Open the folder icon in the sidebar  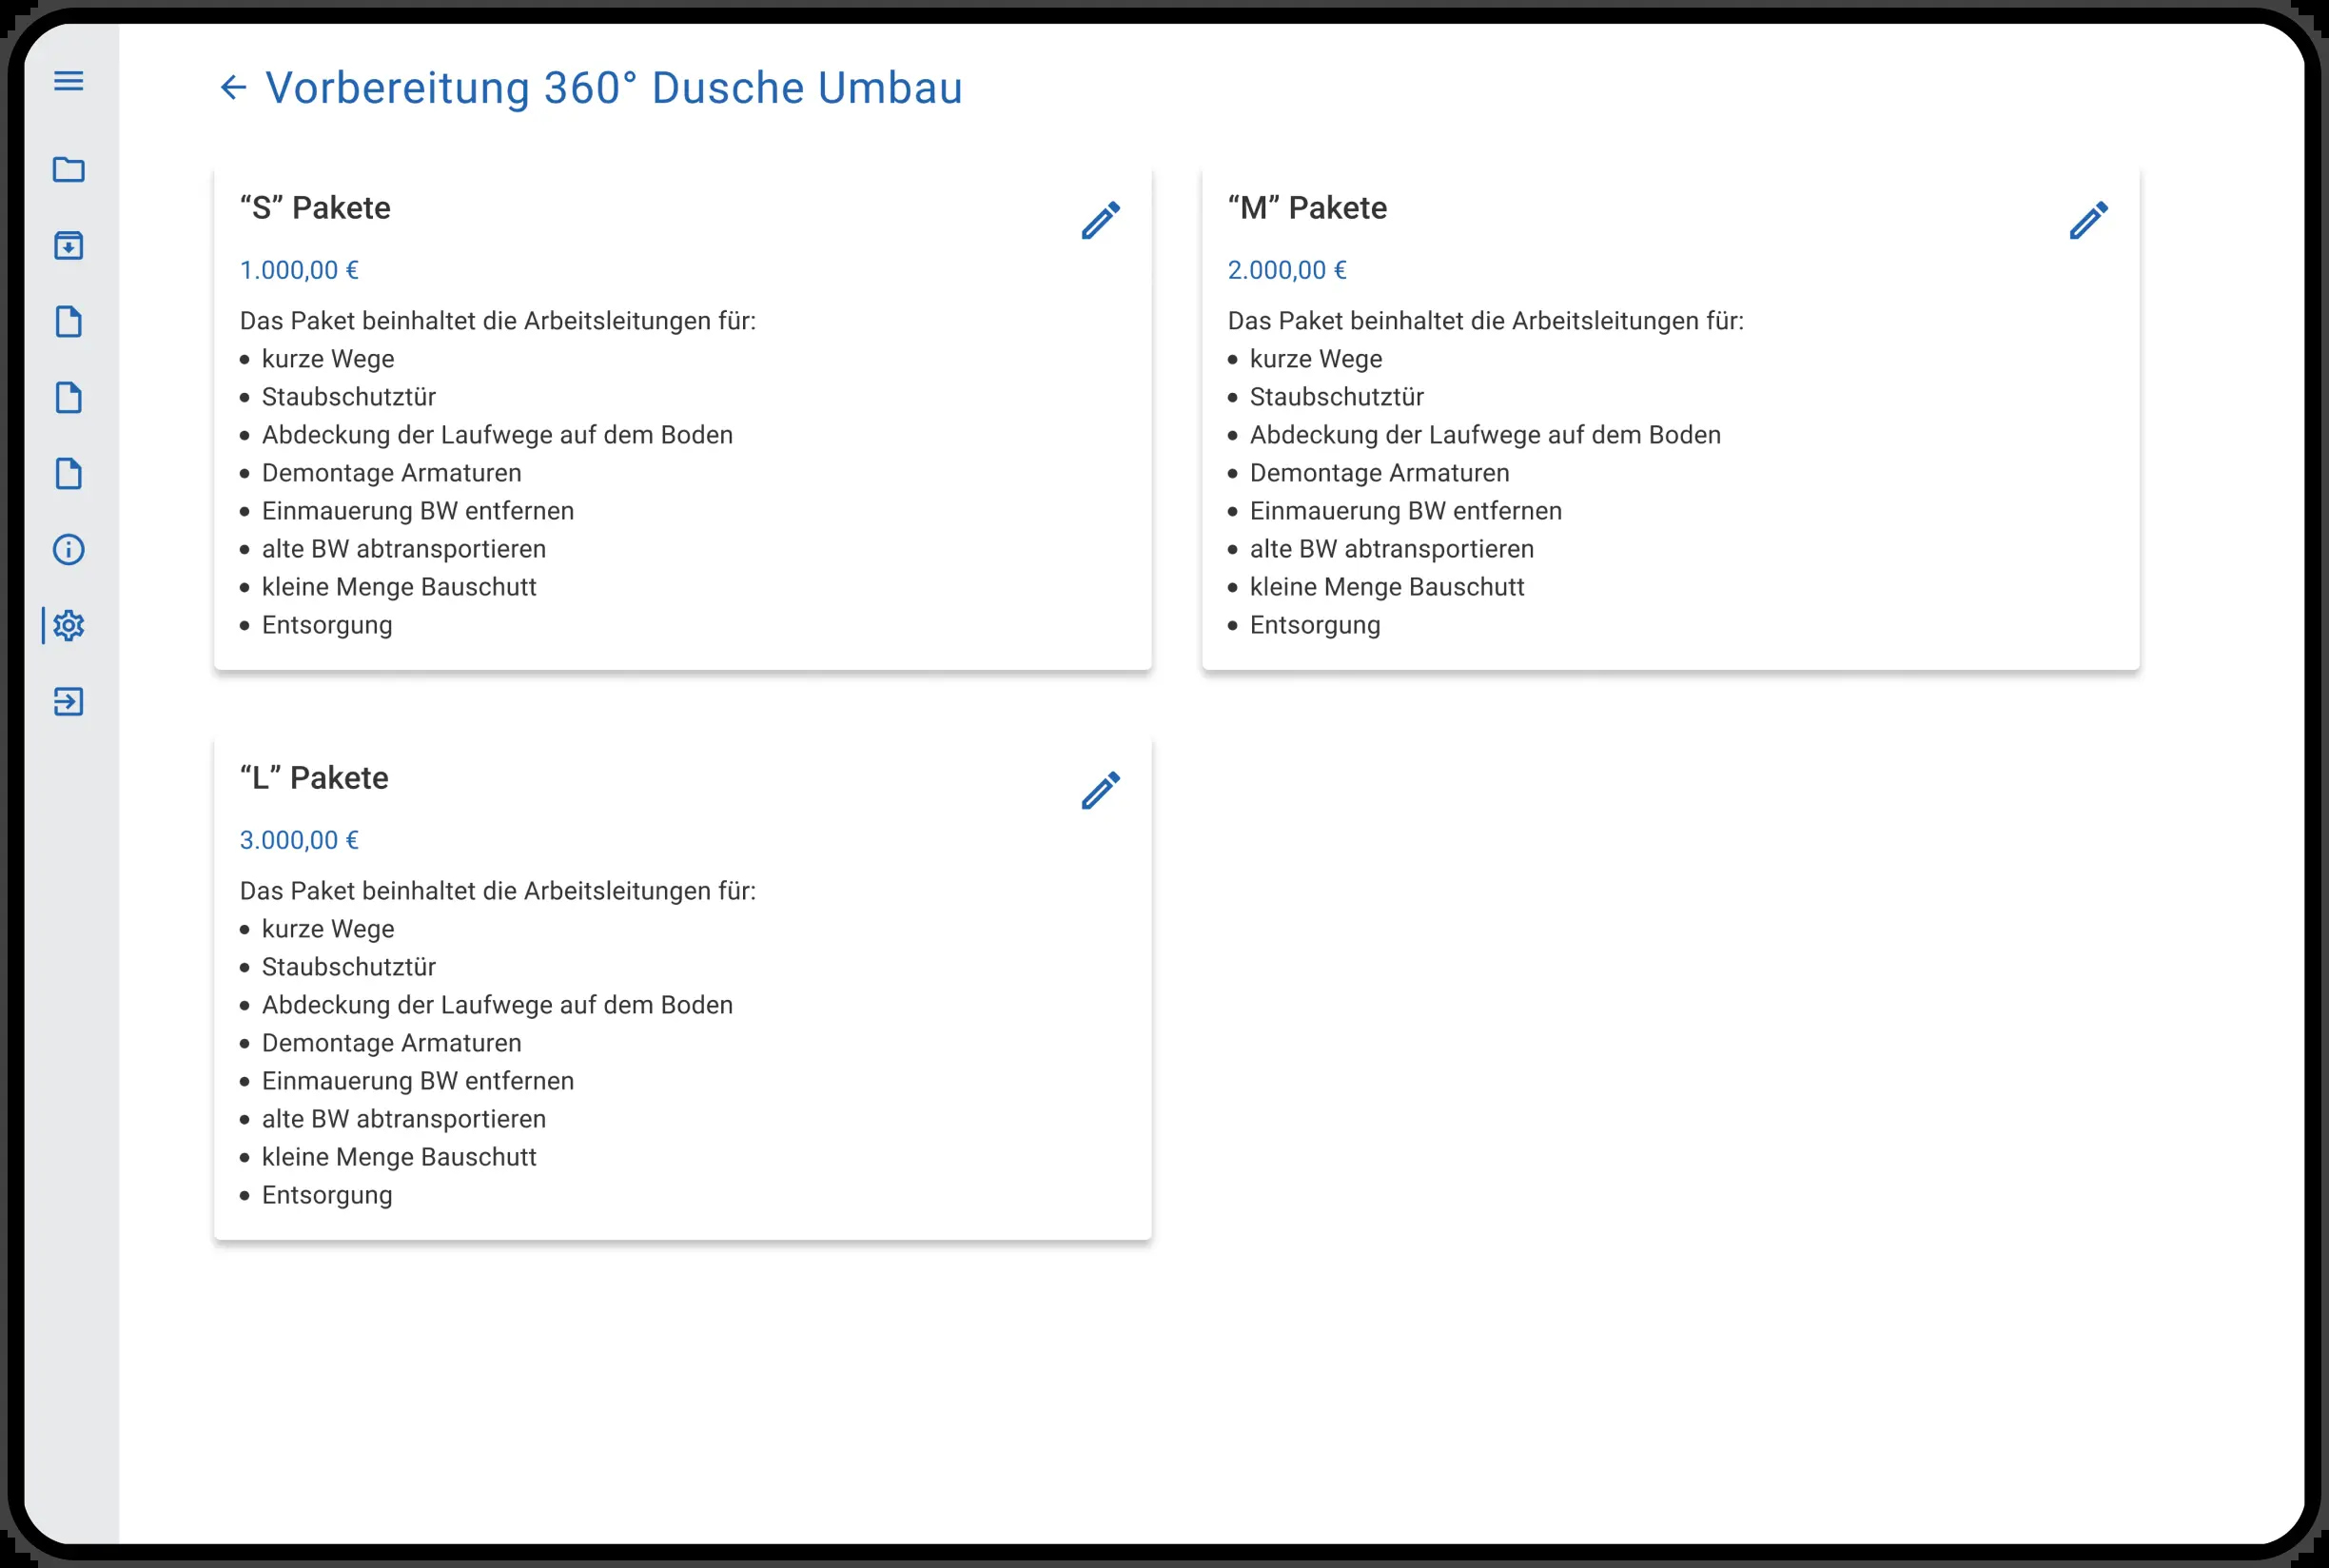[x=68, y=169]
